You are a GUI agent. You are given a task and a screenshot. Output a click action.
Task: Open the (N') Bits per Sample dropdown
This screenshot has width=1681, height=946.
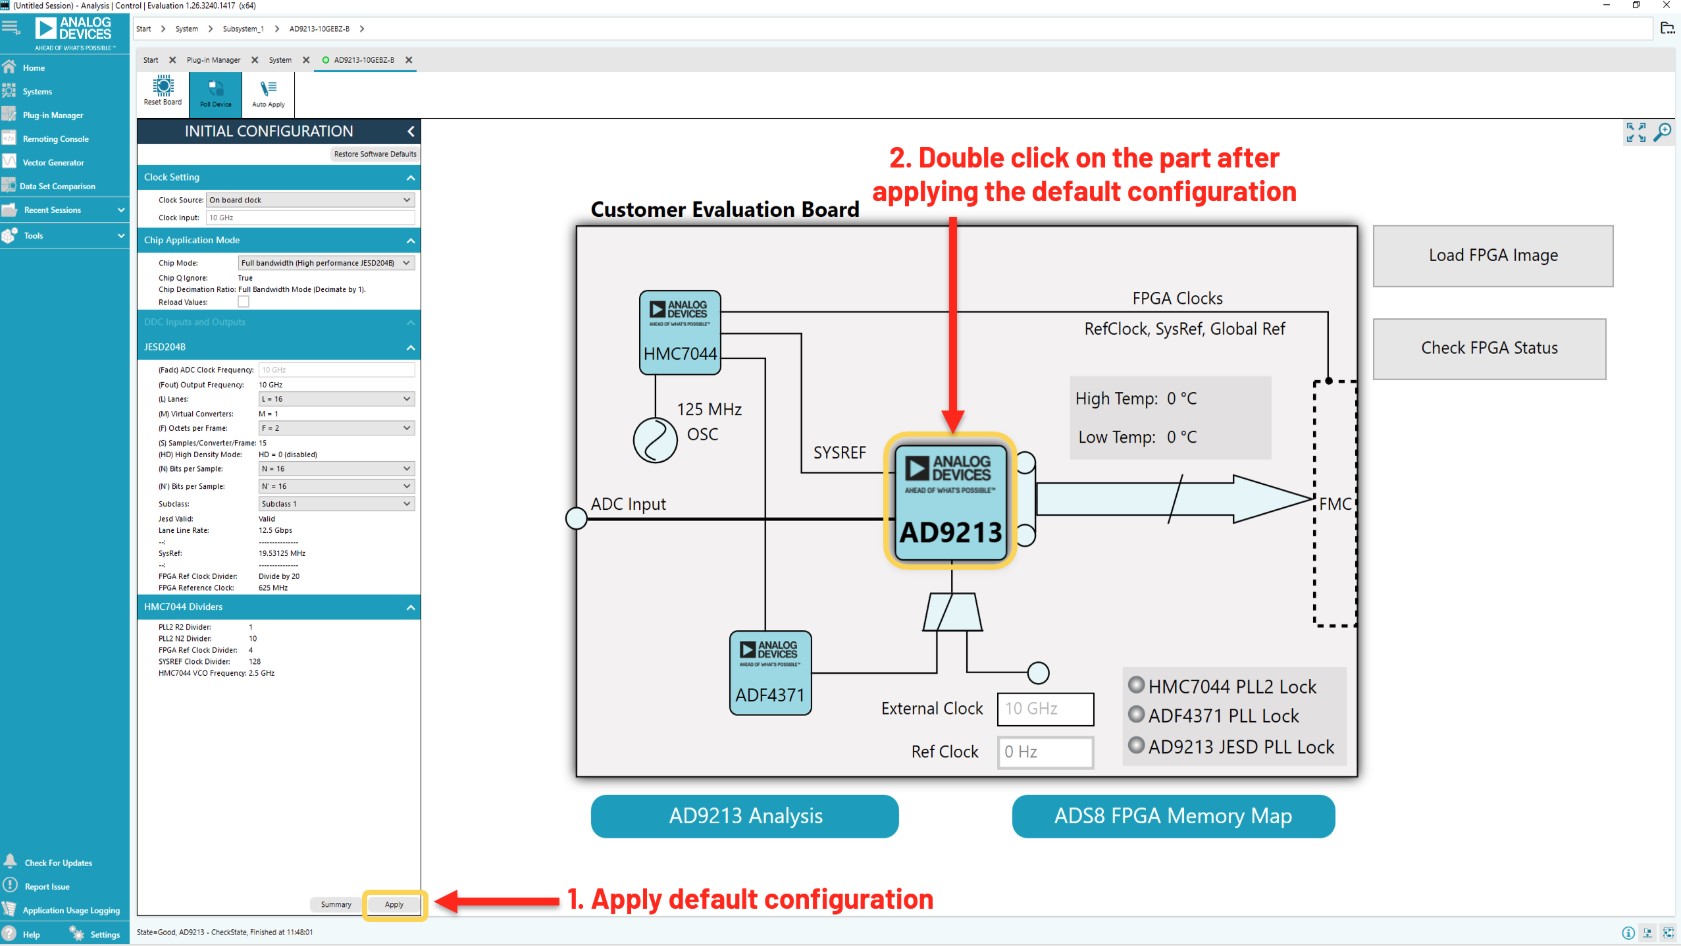click(x=336, y=487)
